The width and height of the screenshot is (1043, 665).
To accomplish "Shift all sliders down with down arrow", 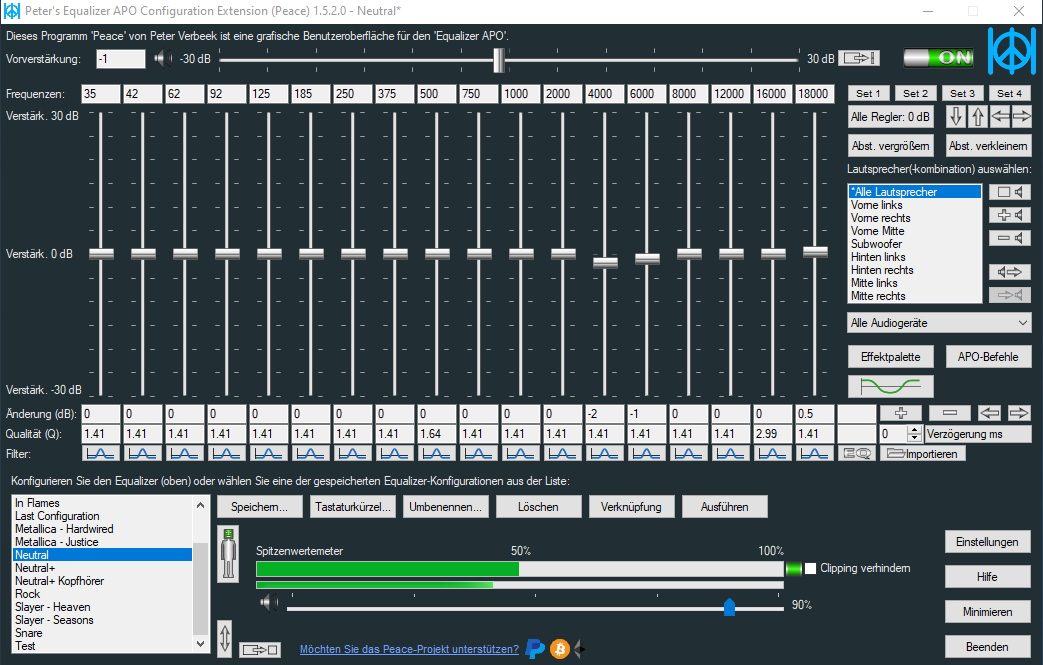I will [956, 116].
